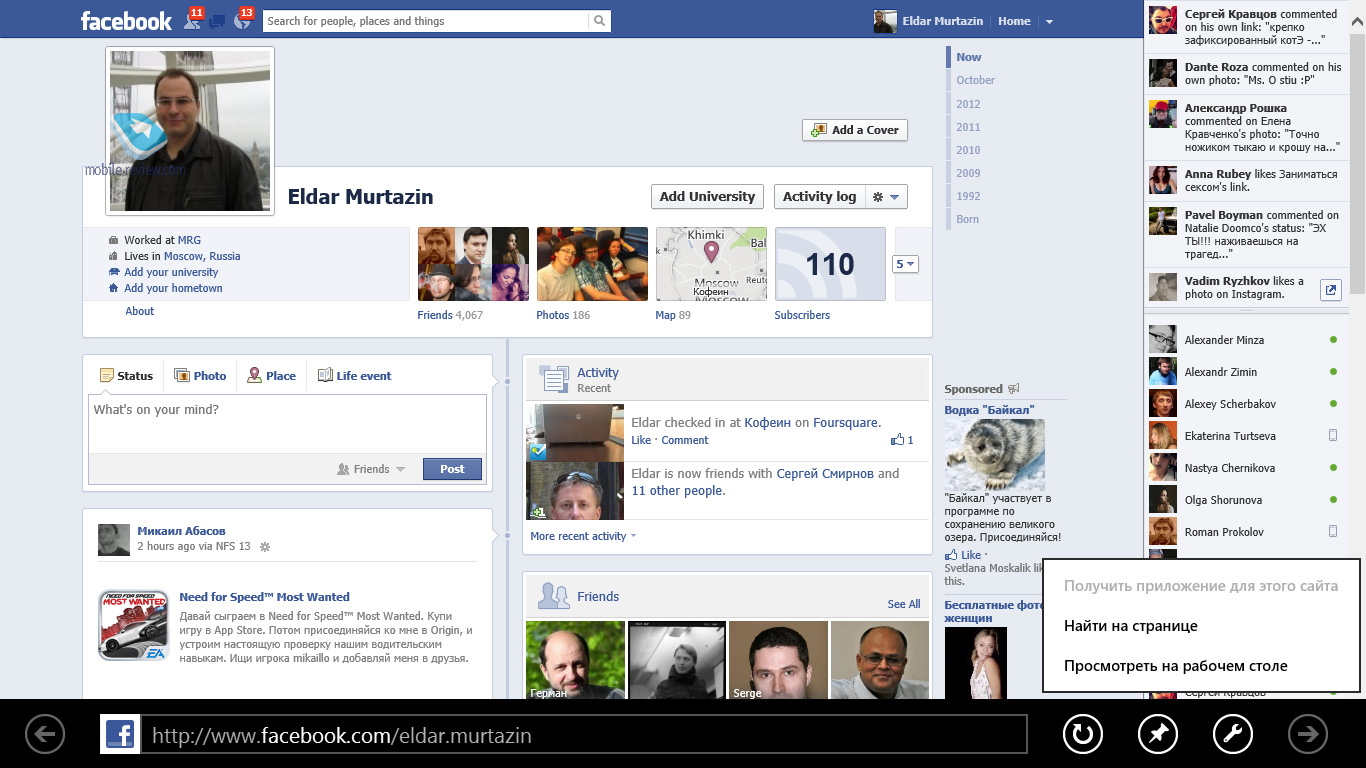Open the Activity log button
Screen dimensions: 1366x768
[x=819, y=197]
